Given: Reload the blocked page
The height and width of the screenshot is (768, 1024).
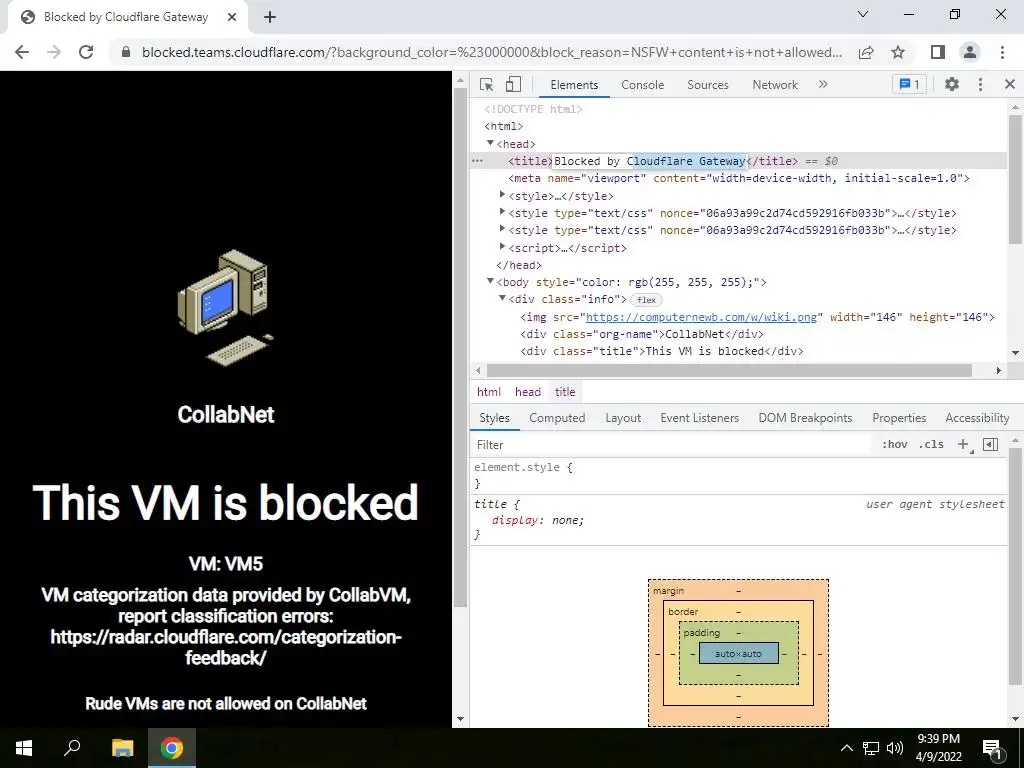Looking at the screenshot, I should (86, 52).
